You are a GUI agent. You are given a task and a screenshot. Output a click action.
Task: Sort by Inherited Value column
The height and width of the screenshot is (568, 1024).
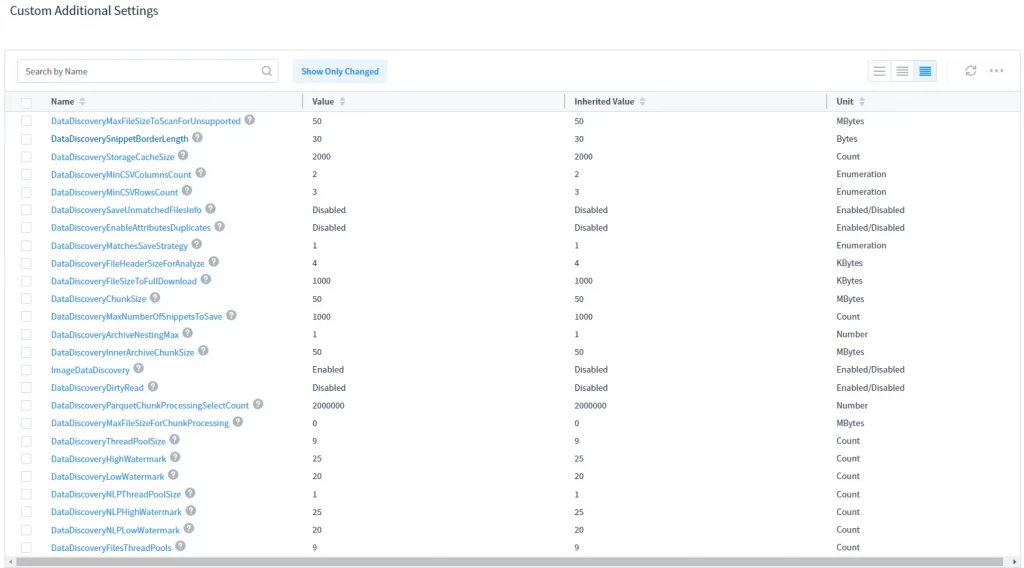click(643, 101)
